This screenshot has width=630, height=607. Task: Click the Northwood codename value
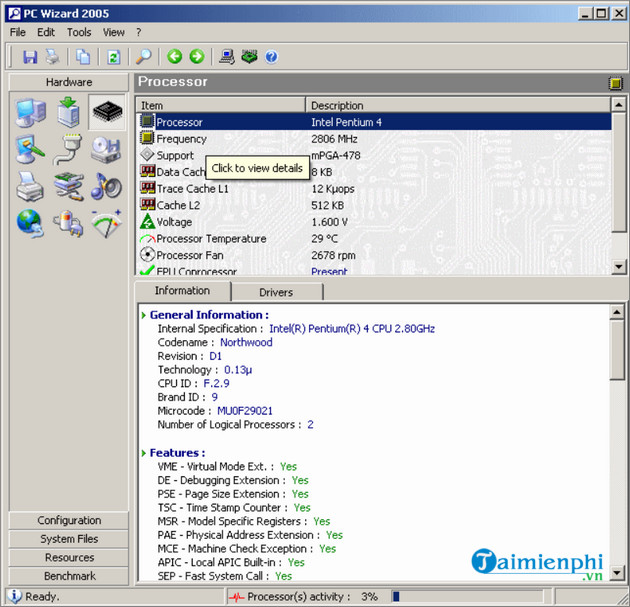pos(246,342)
